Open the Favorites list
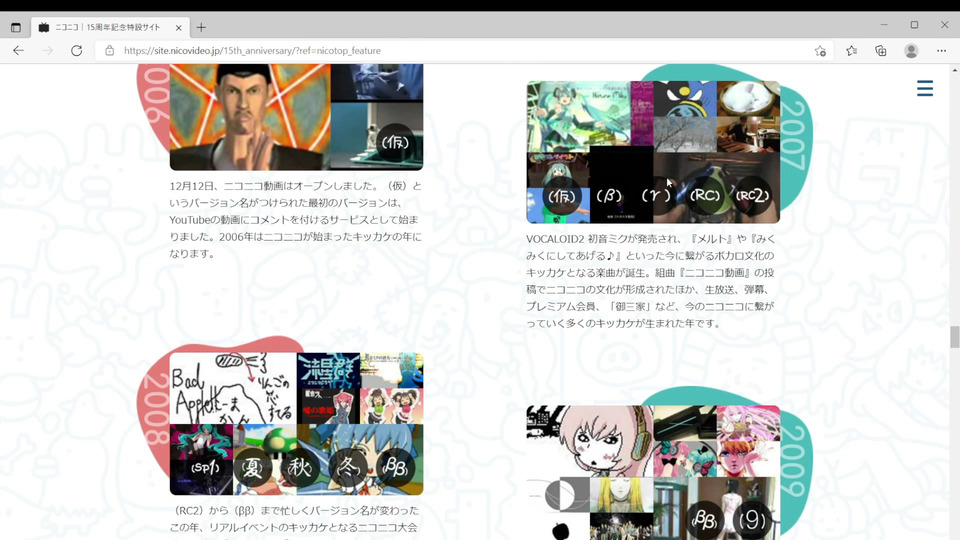This screenshot has width=960, height=540. (852, 51)
